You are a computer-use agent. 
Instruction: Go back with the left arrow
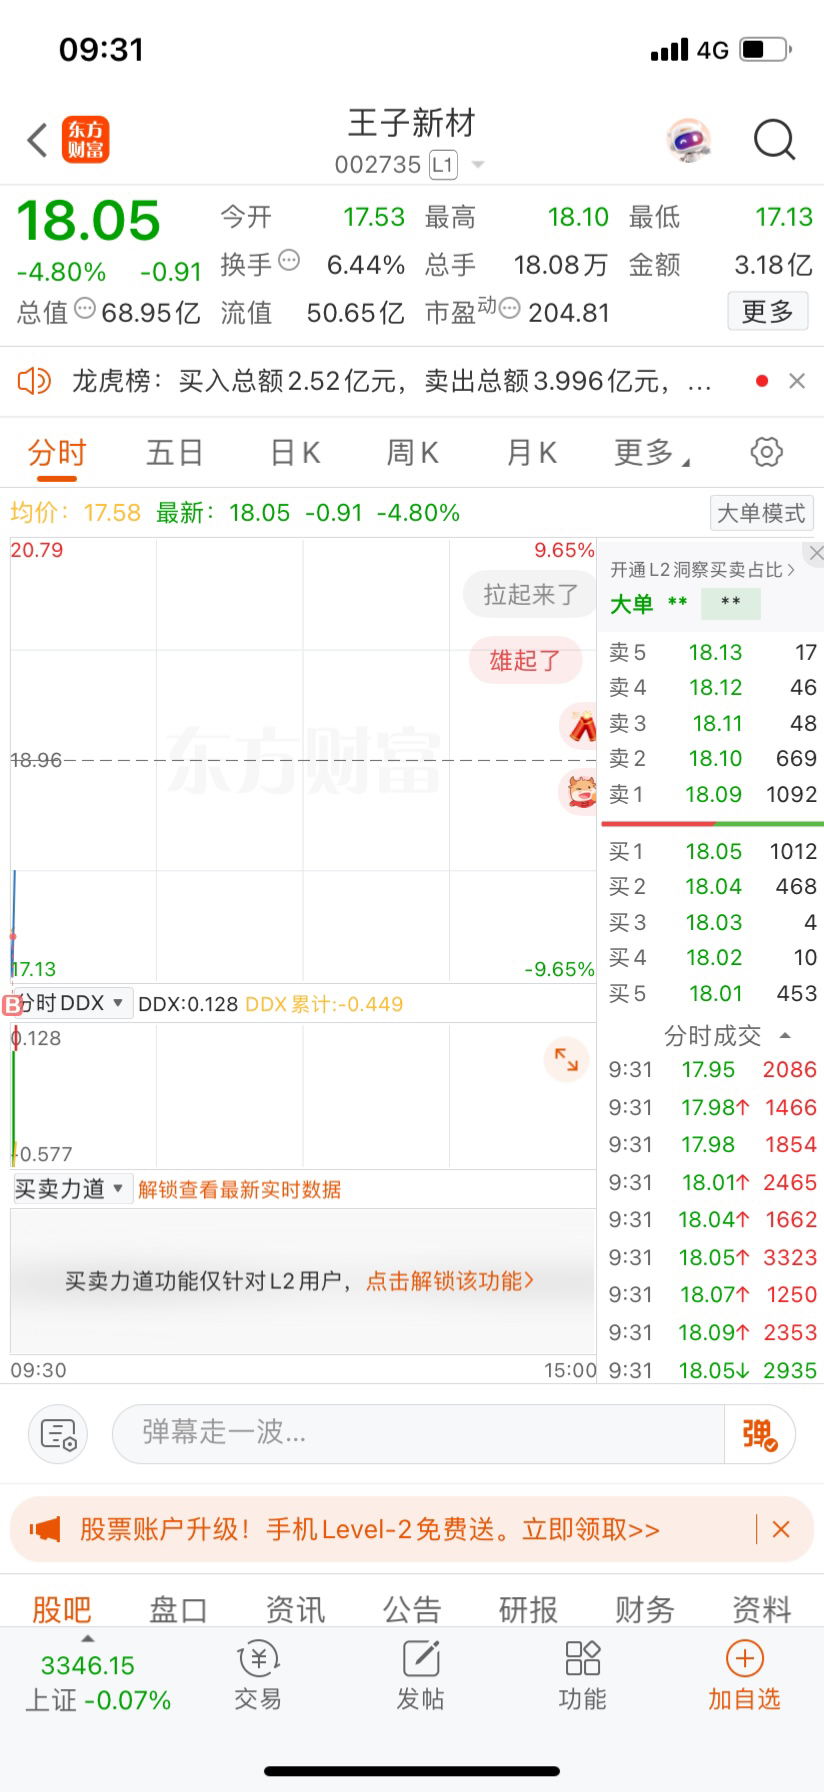(x=37, y=140)
